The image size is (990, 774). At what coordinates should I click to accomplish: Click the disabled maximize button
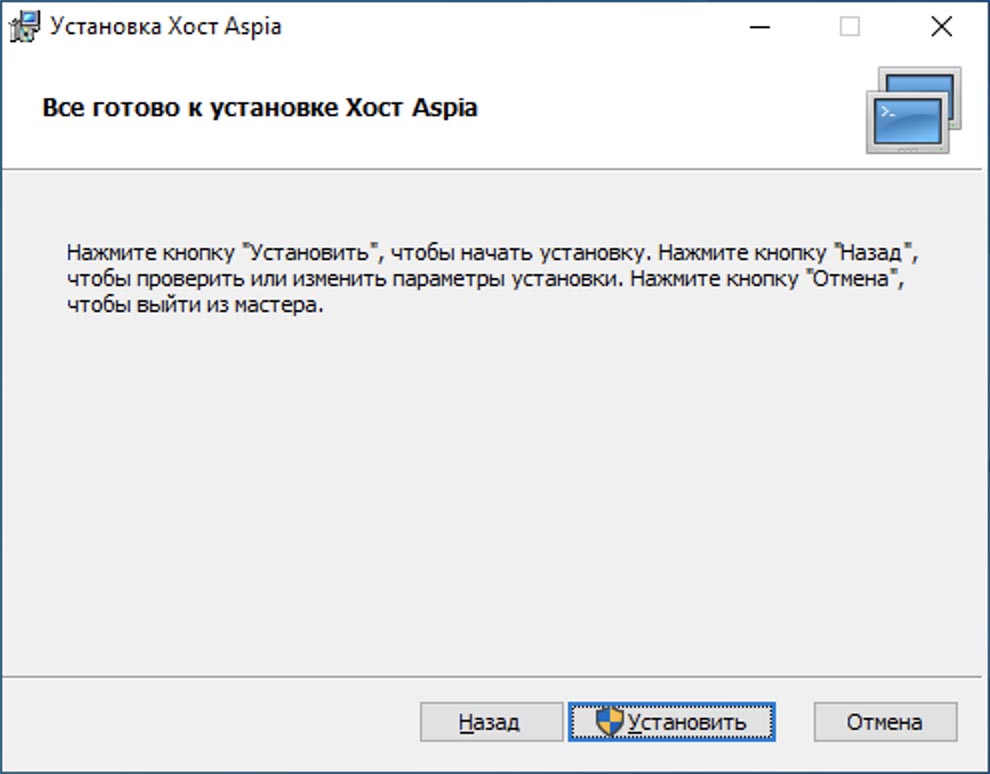[x=849, y=27]
